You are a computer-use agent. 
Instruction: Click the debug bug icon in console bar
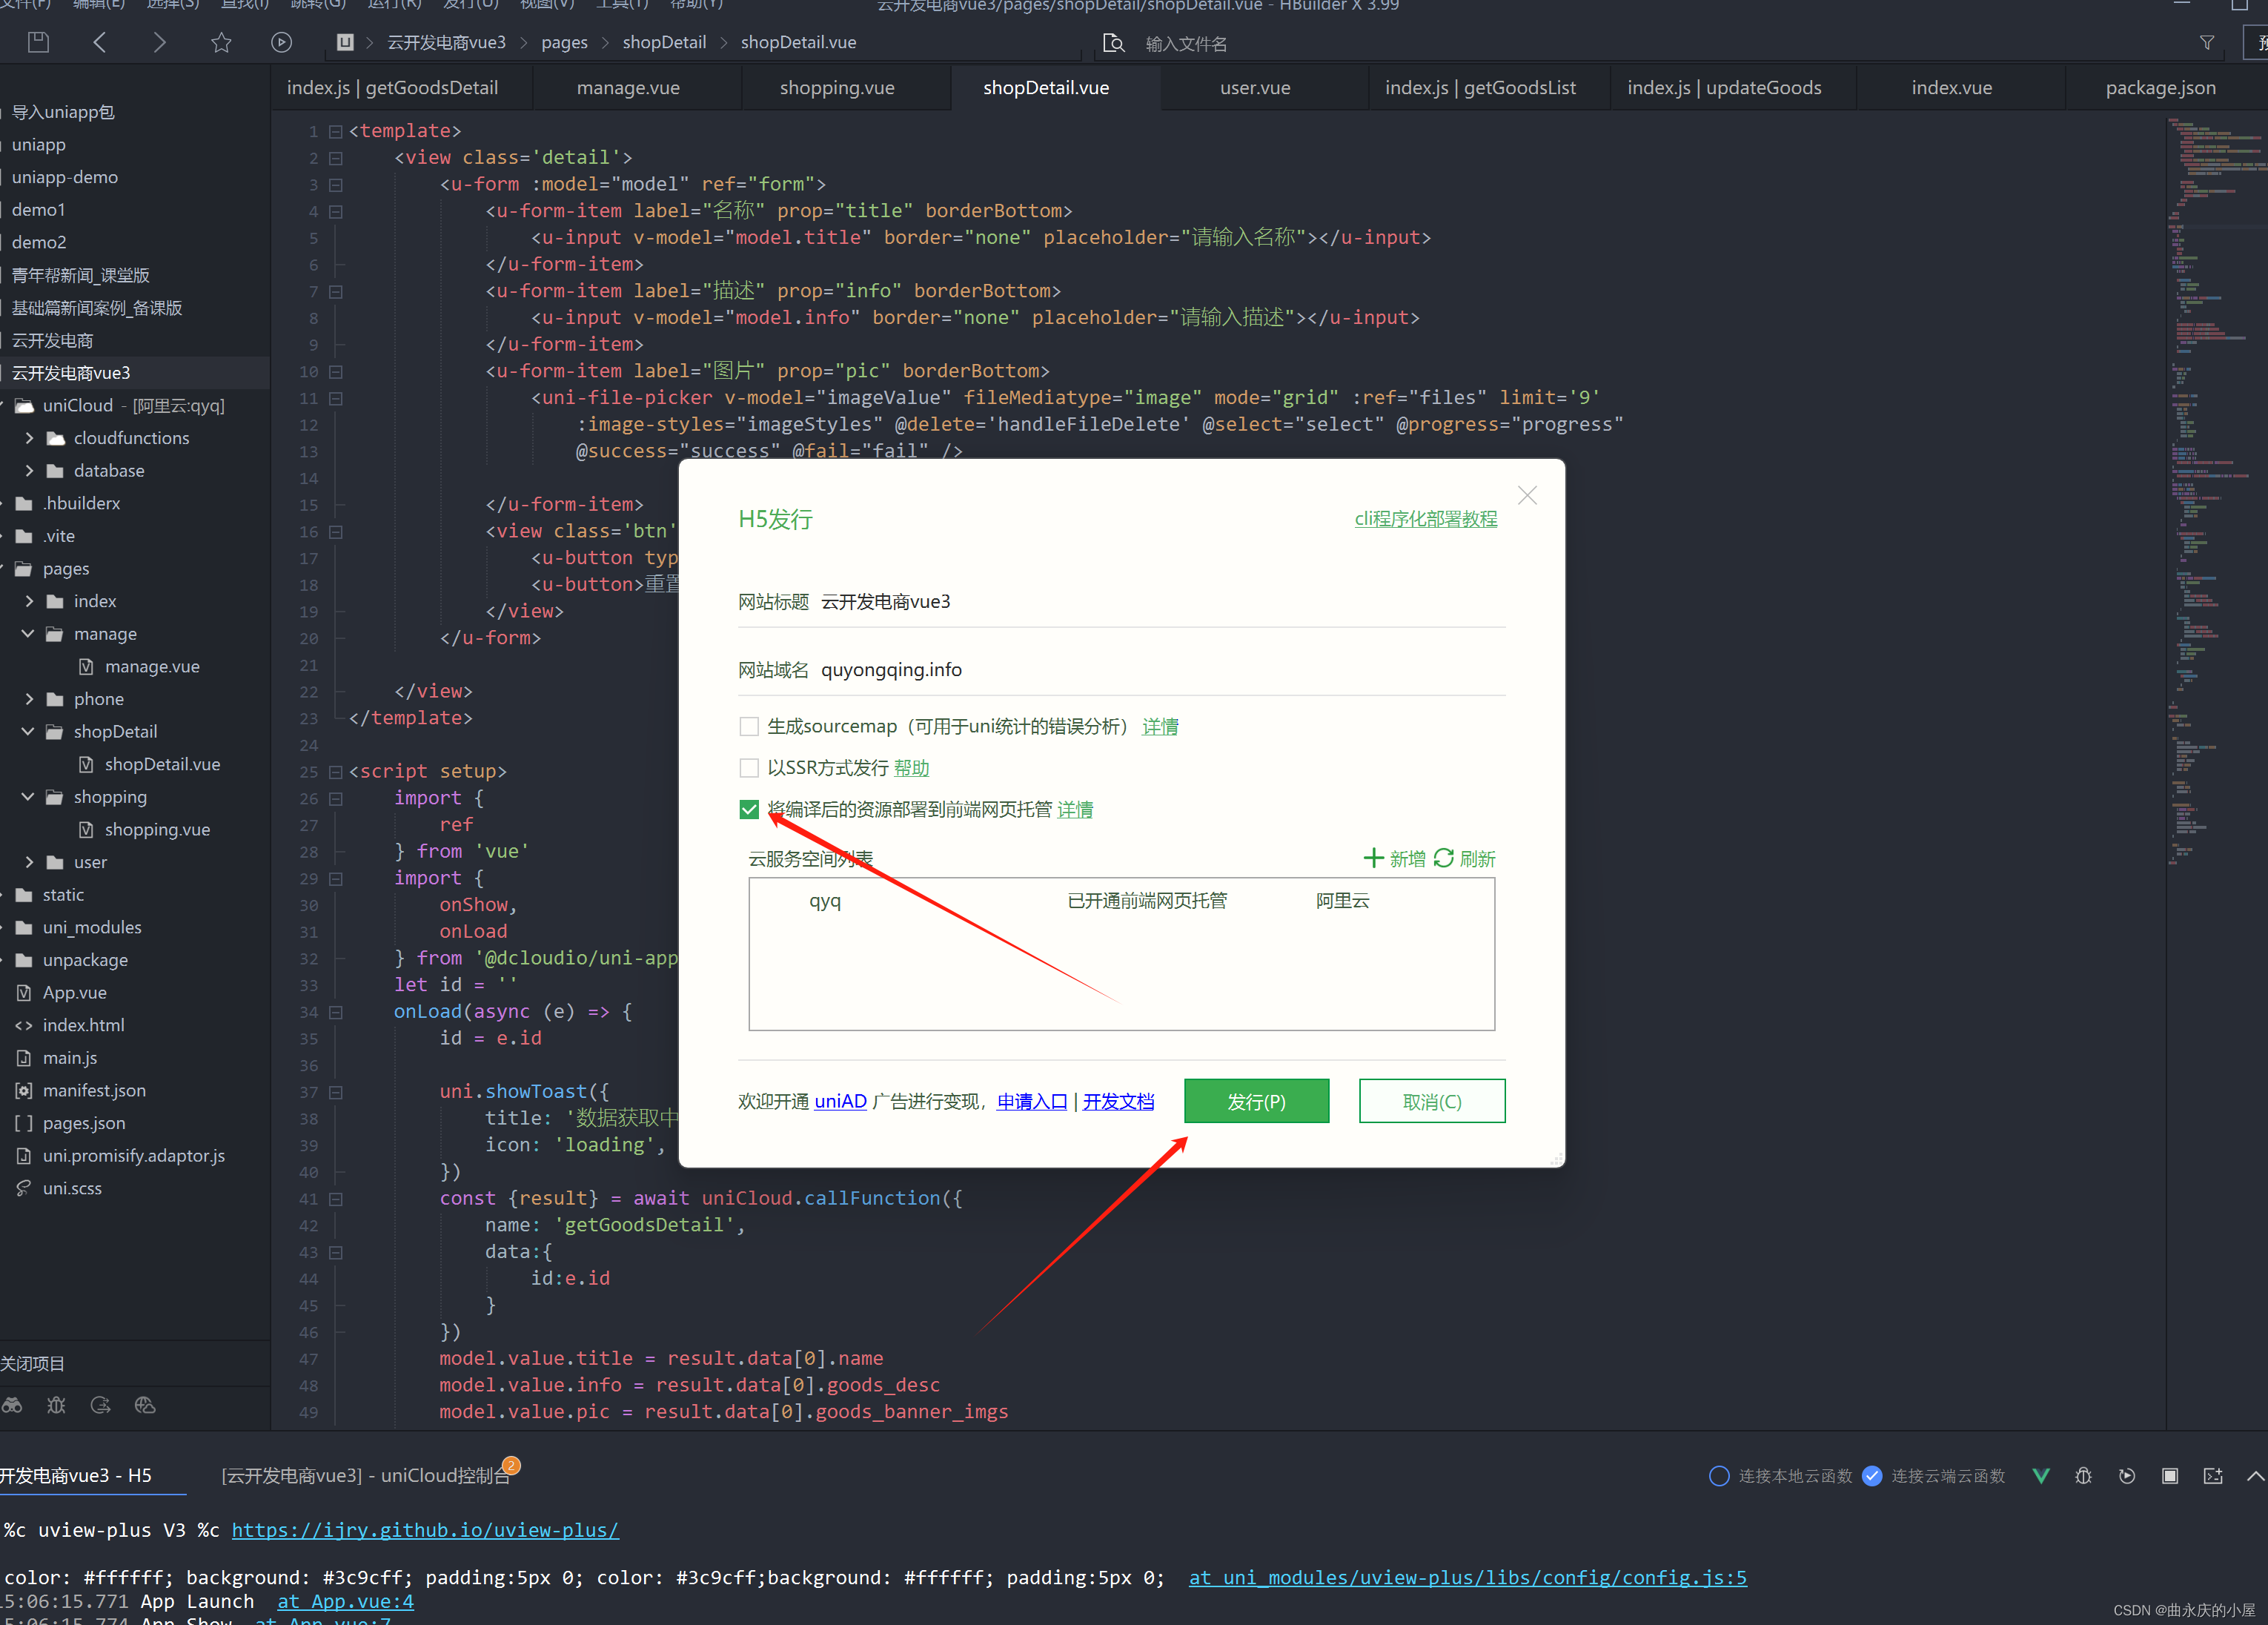(x=2084, y=1476)
